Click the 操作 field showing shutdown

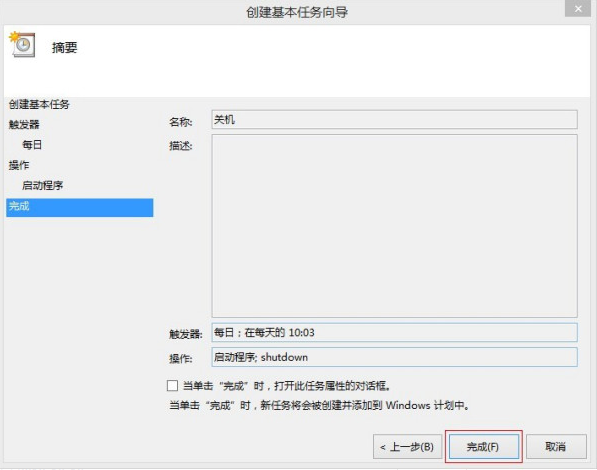click(394, 357)
